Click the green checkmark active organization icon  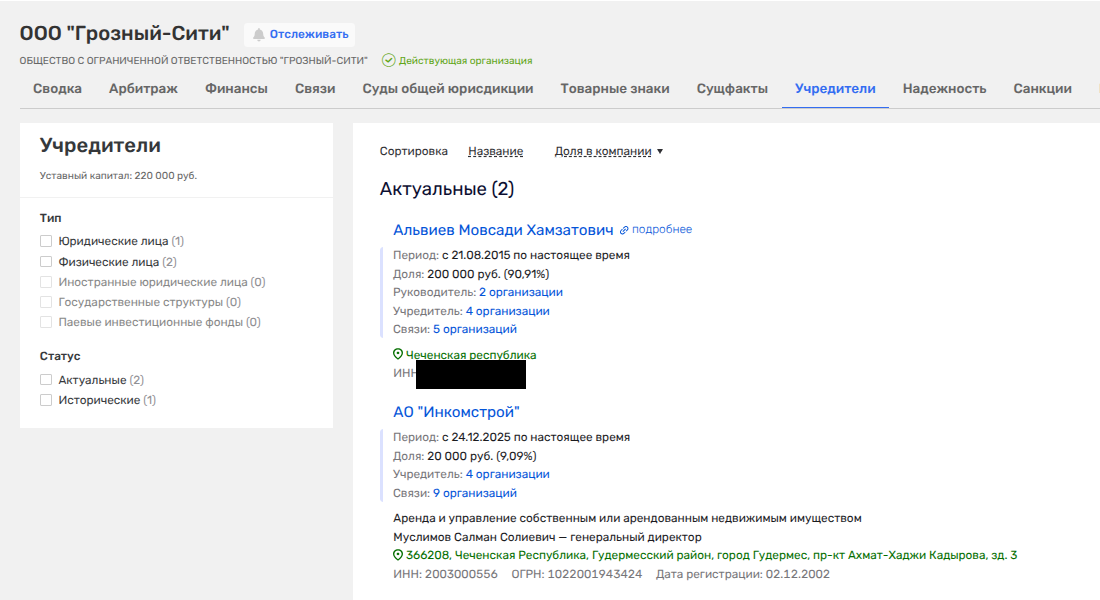388,61
